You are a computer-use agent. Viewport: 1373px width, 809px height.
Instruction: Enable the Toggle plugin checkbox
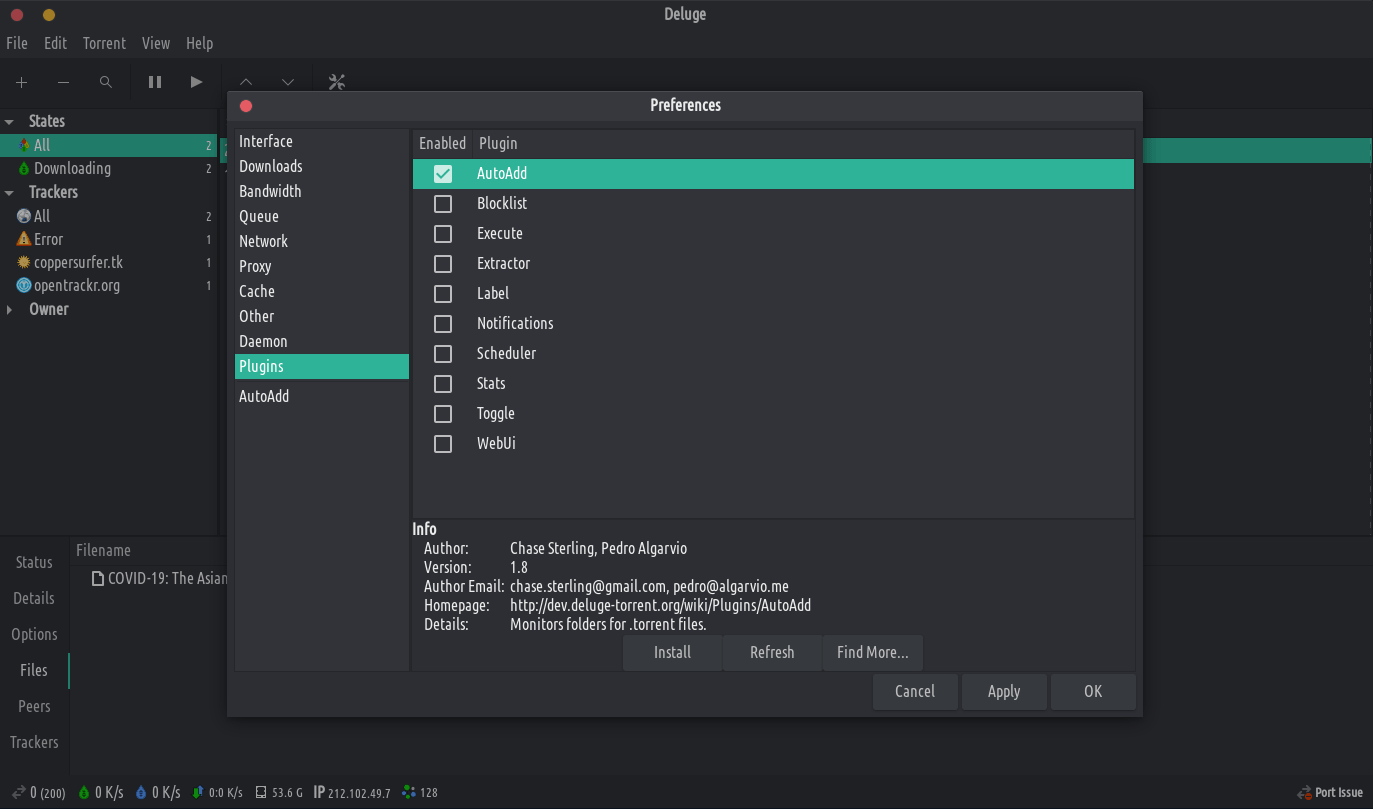[443, 413]
